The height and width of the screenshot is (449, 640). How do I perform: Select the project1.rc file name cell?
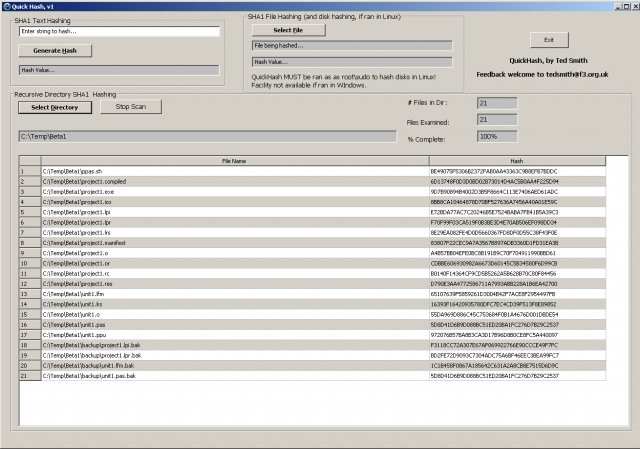(235, 273)
